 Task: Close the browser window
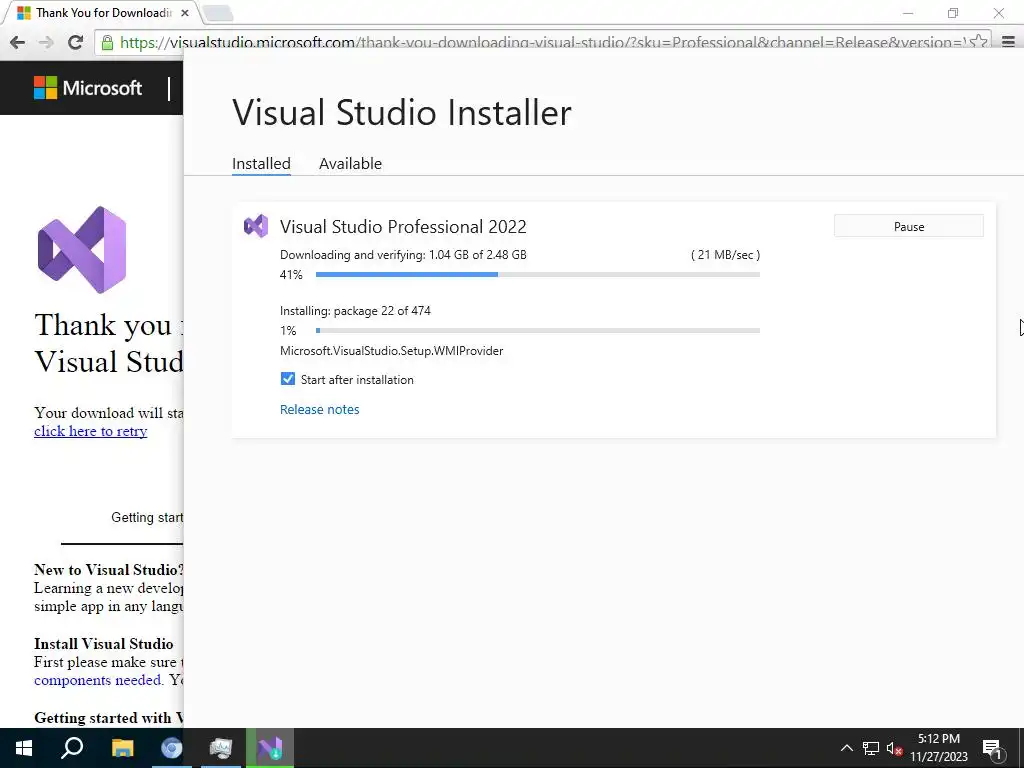tap(999, 12)
